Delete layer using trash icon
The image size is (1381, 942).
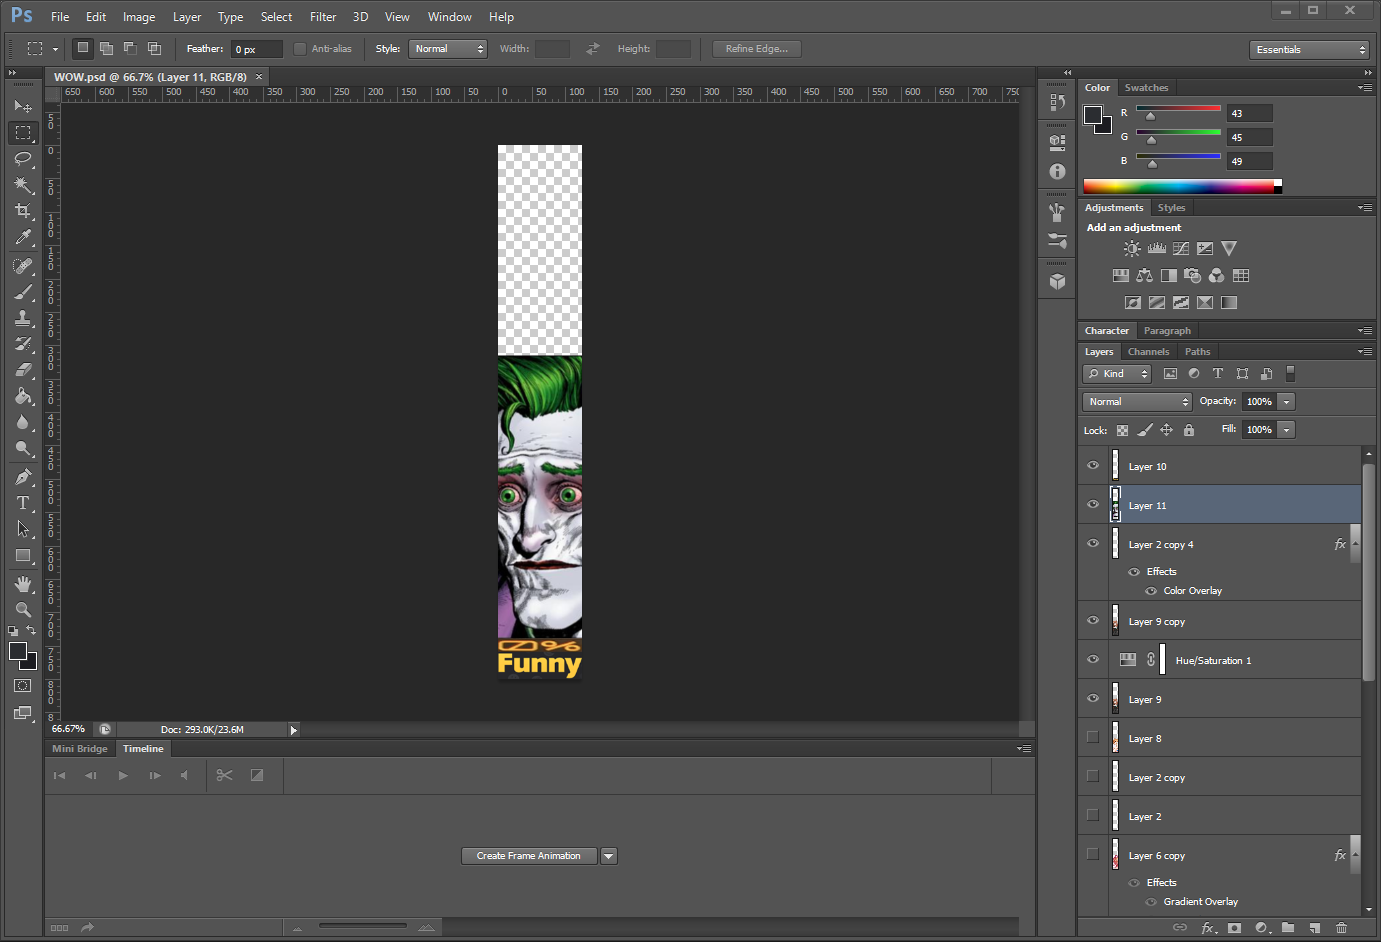pos(1342,928)
